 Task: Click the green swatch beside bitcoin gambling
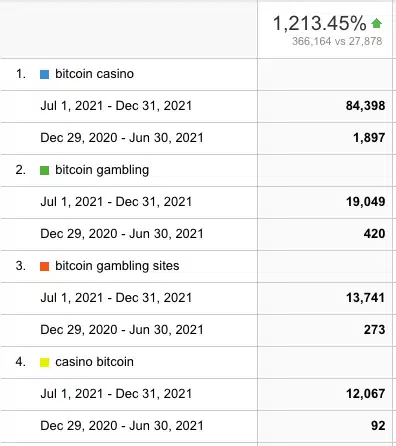[x=44, y=170]
